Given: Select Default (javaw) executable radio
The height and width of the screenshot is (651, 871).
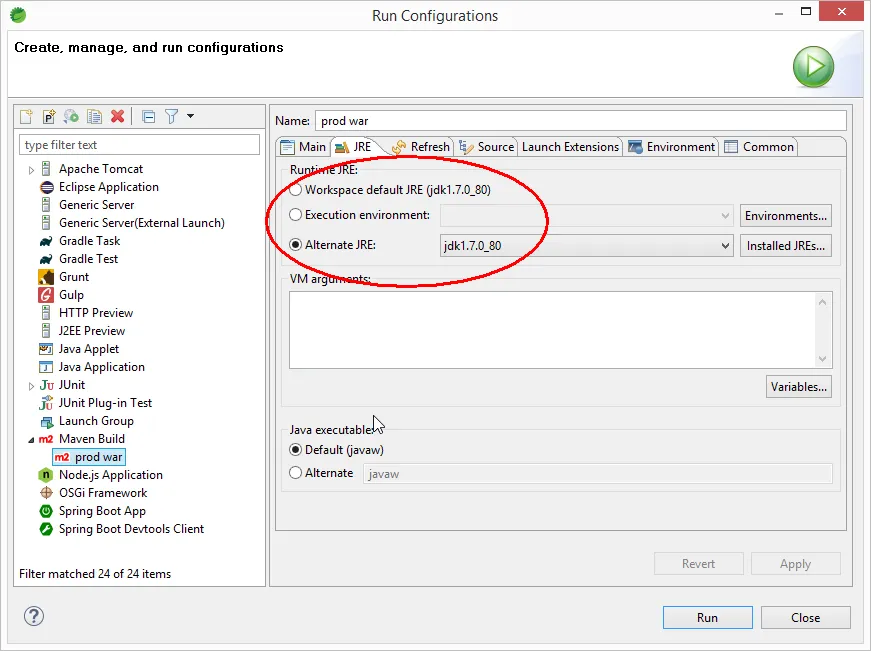Looking at the screenshot, I should tap(296, 450).
